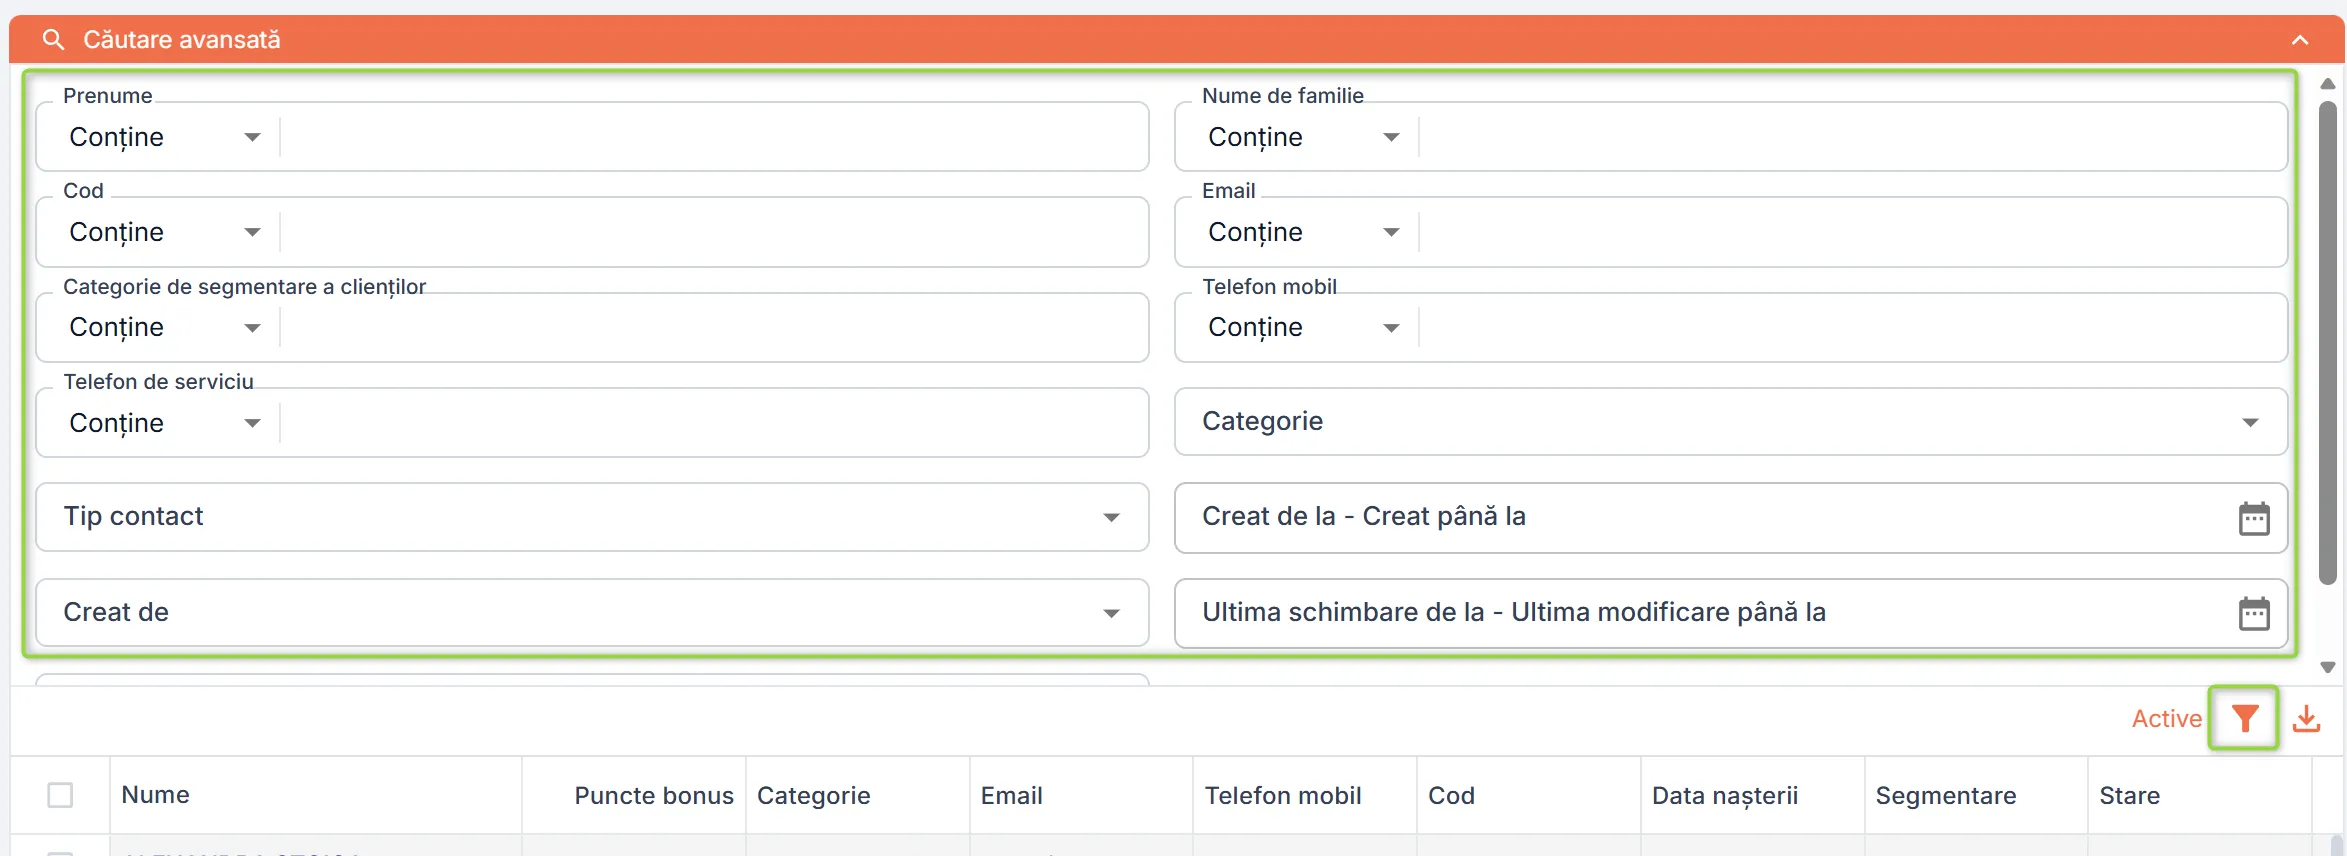2347x856 pixels.
Task: Open Categorie de segmentare Conține dropdown
Action: (165, 327)
